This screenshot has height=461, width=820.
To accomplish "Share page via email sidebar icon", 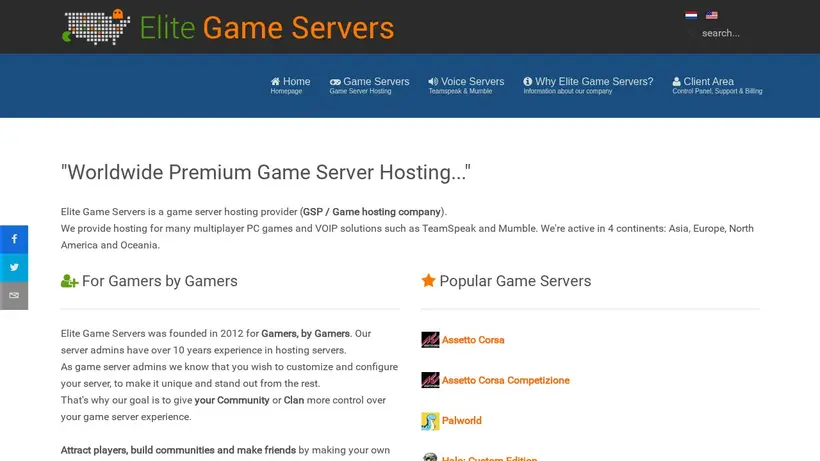I will (x=14, y=295).
